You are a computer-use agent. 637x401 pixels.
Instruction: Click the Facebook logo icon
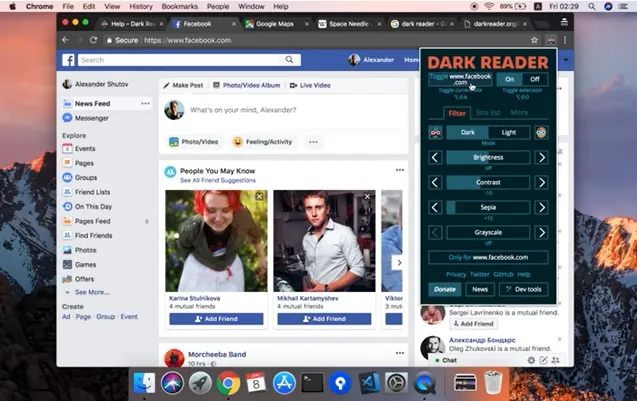click(68, 60)
